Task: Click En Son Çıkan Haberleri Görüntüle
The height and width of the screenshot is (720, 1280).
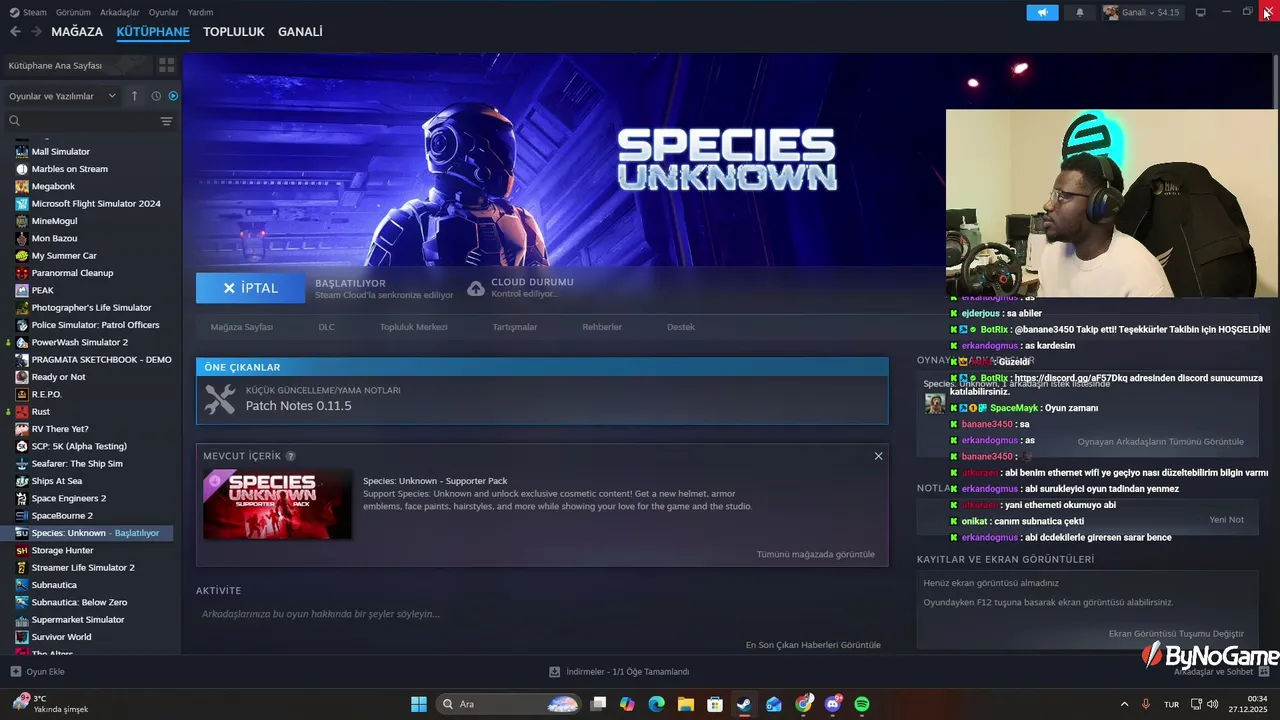Action: coord(813,645)
